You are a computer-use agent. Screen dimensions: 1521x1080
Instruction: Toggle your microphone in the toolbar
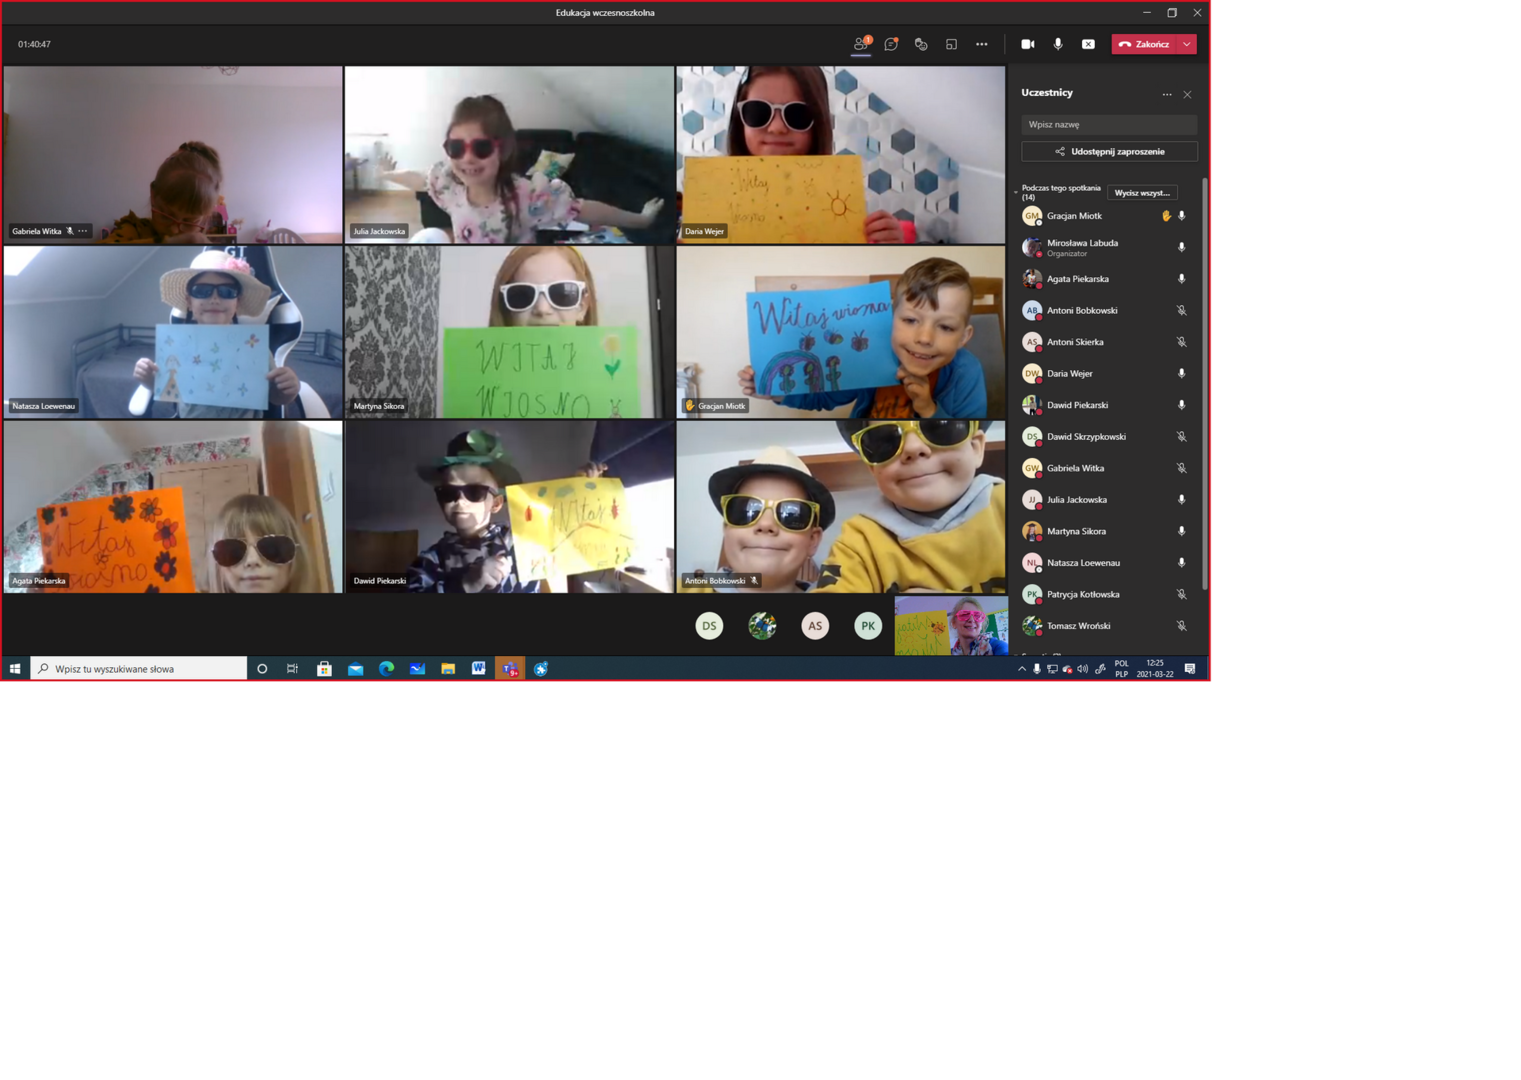pos(1058,44)
